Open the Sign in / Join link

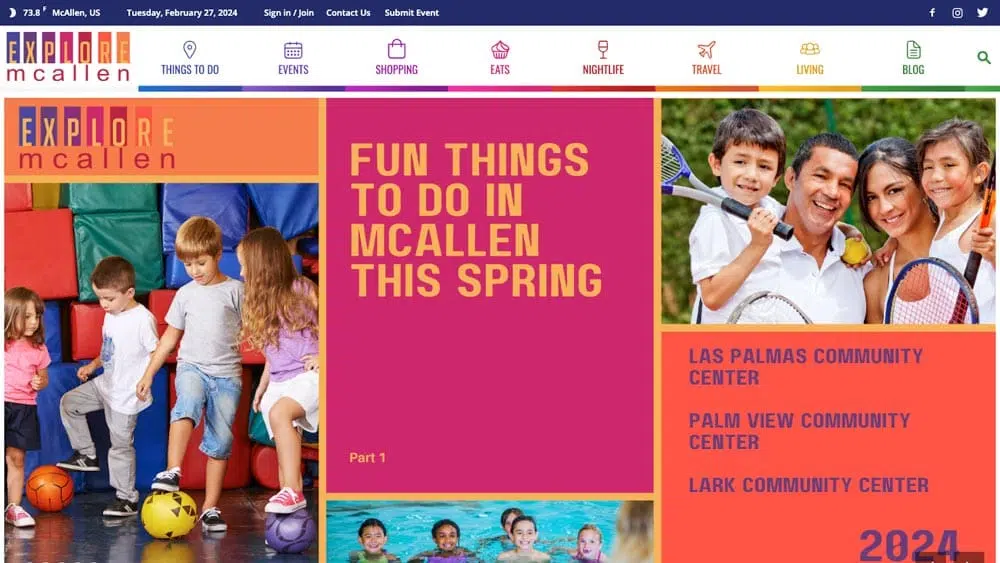point(289,13)
